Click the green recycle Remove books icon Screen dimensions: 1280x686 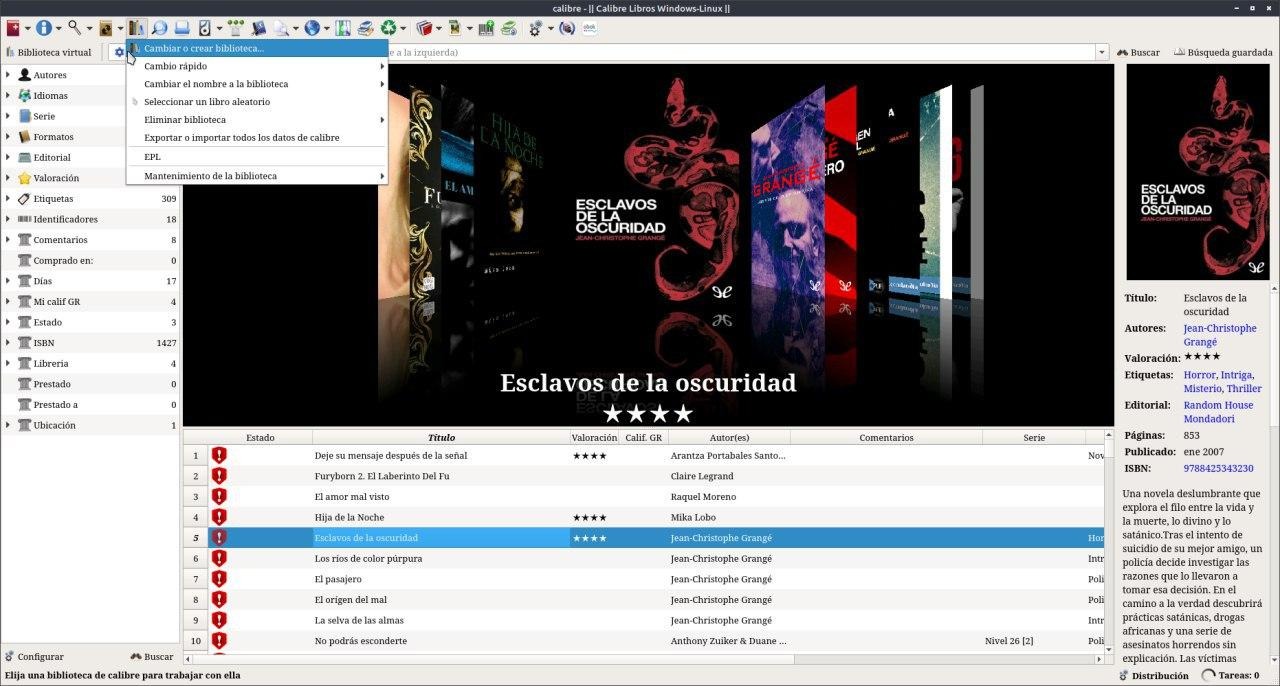(388, 28)
